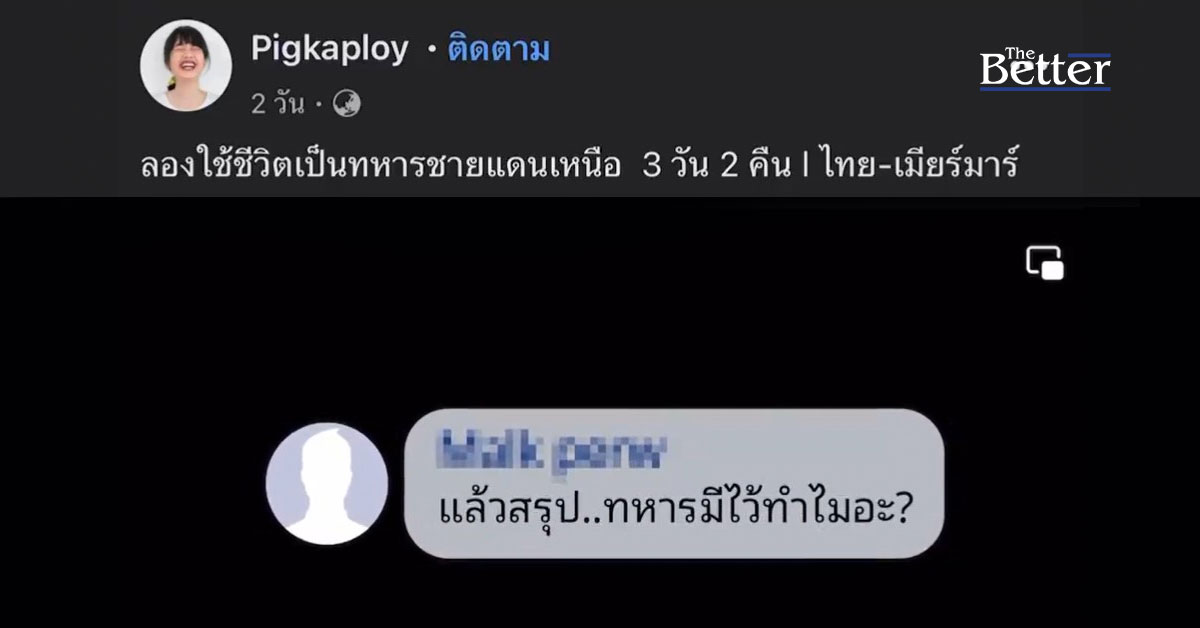This screenshot has width=1200, height=628.
Task: Open the Pigkaploy page name
Action: 330,49
